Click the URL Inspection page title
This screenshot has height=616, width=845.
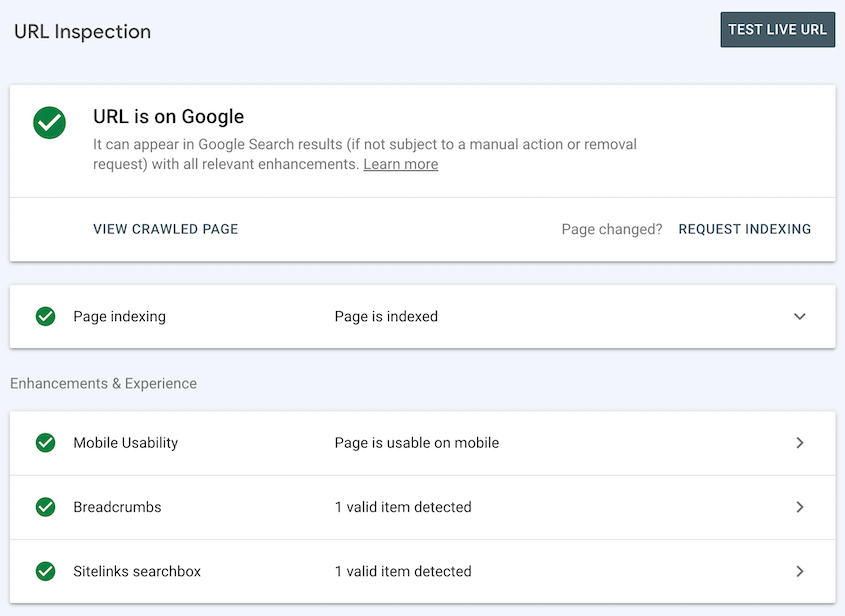tap(82, 32)
